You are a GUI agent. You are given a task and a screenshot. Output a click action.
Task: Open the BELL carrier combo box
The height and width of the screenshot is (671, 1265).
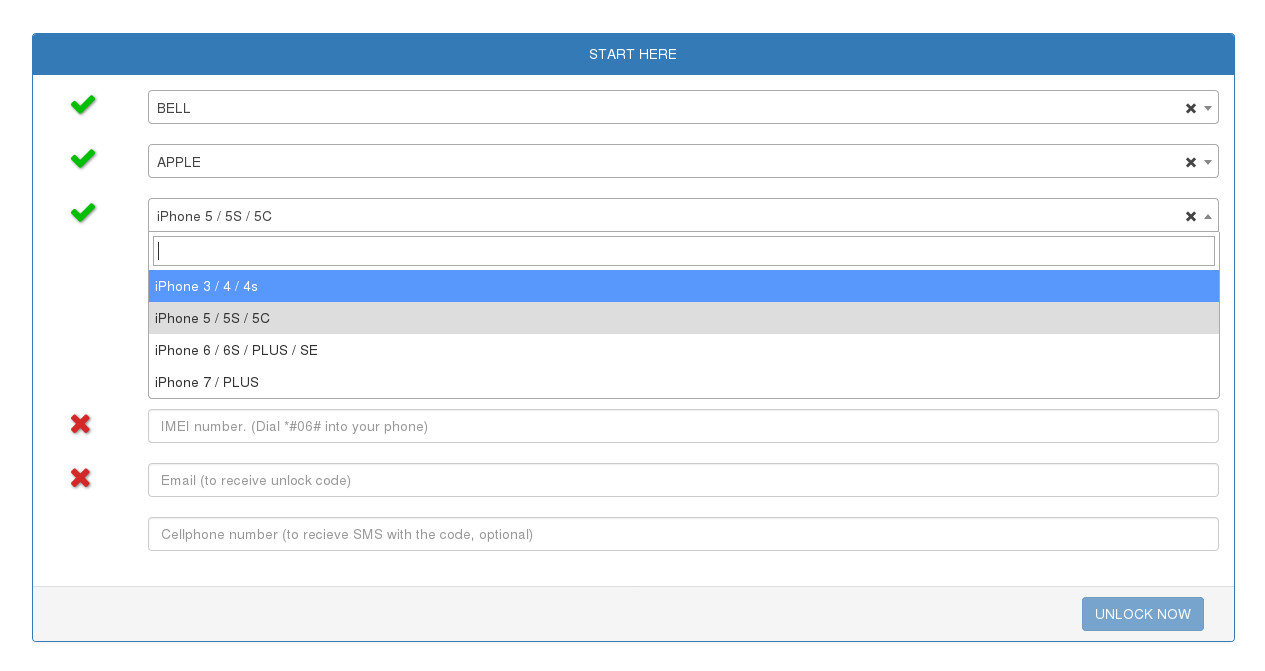[x=683, y=108]
